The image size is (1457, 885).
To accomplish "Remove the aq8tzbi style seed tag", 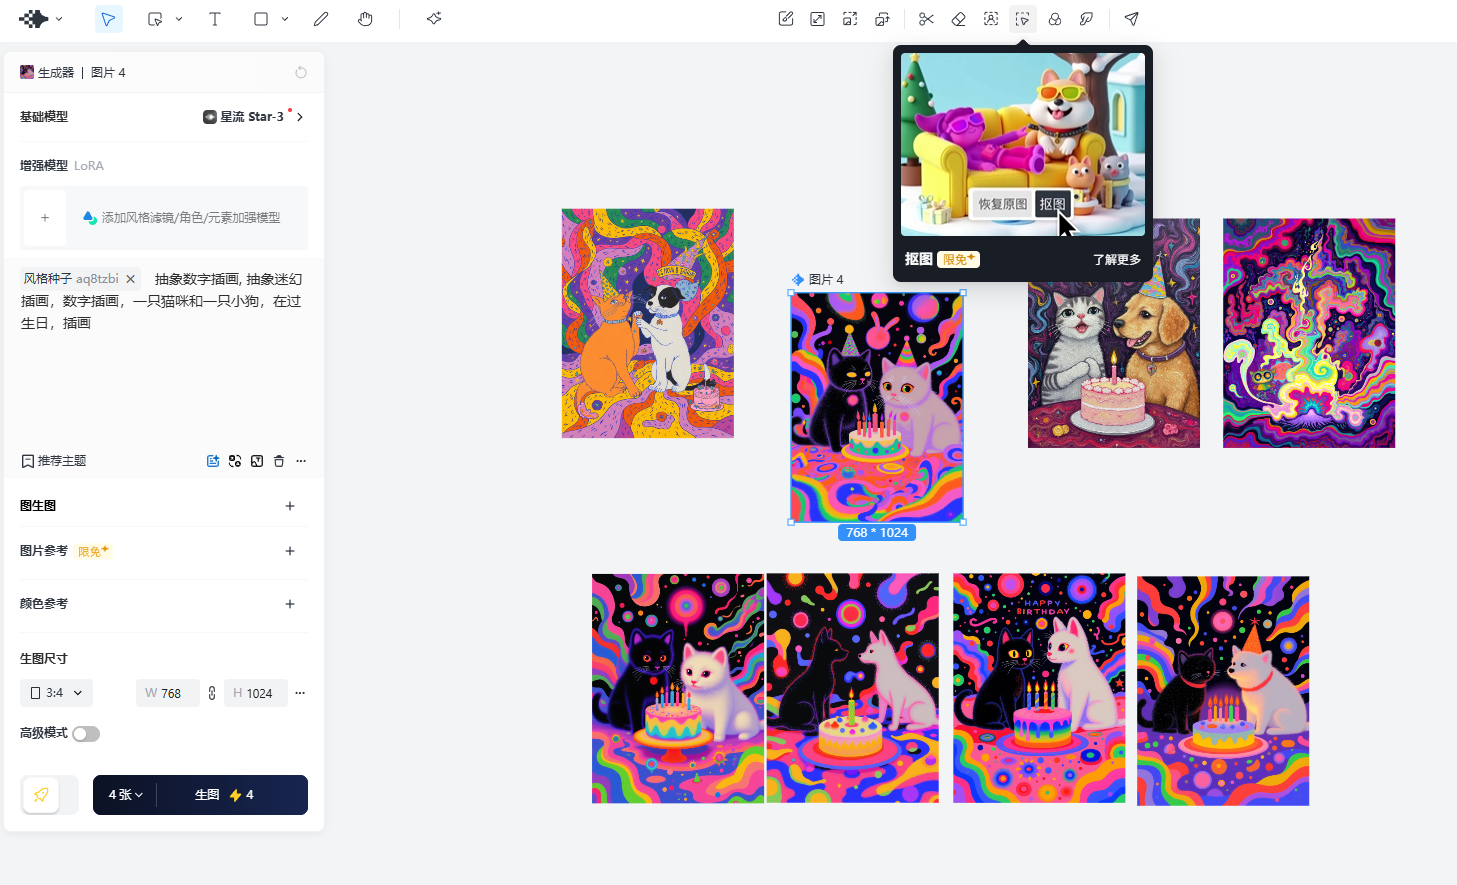I will tap(130, 279).
